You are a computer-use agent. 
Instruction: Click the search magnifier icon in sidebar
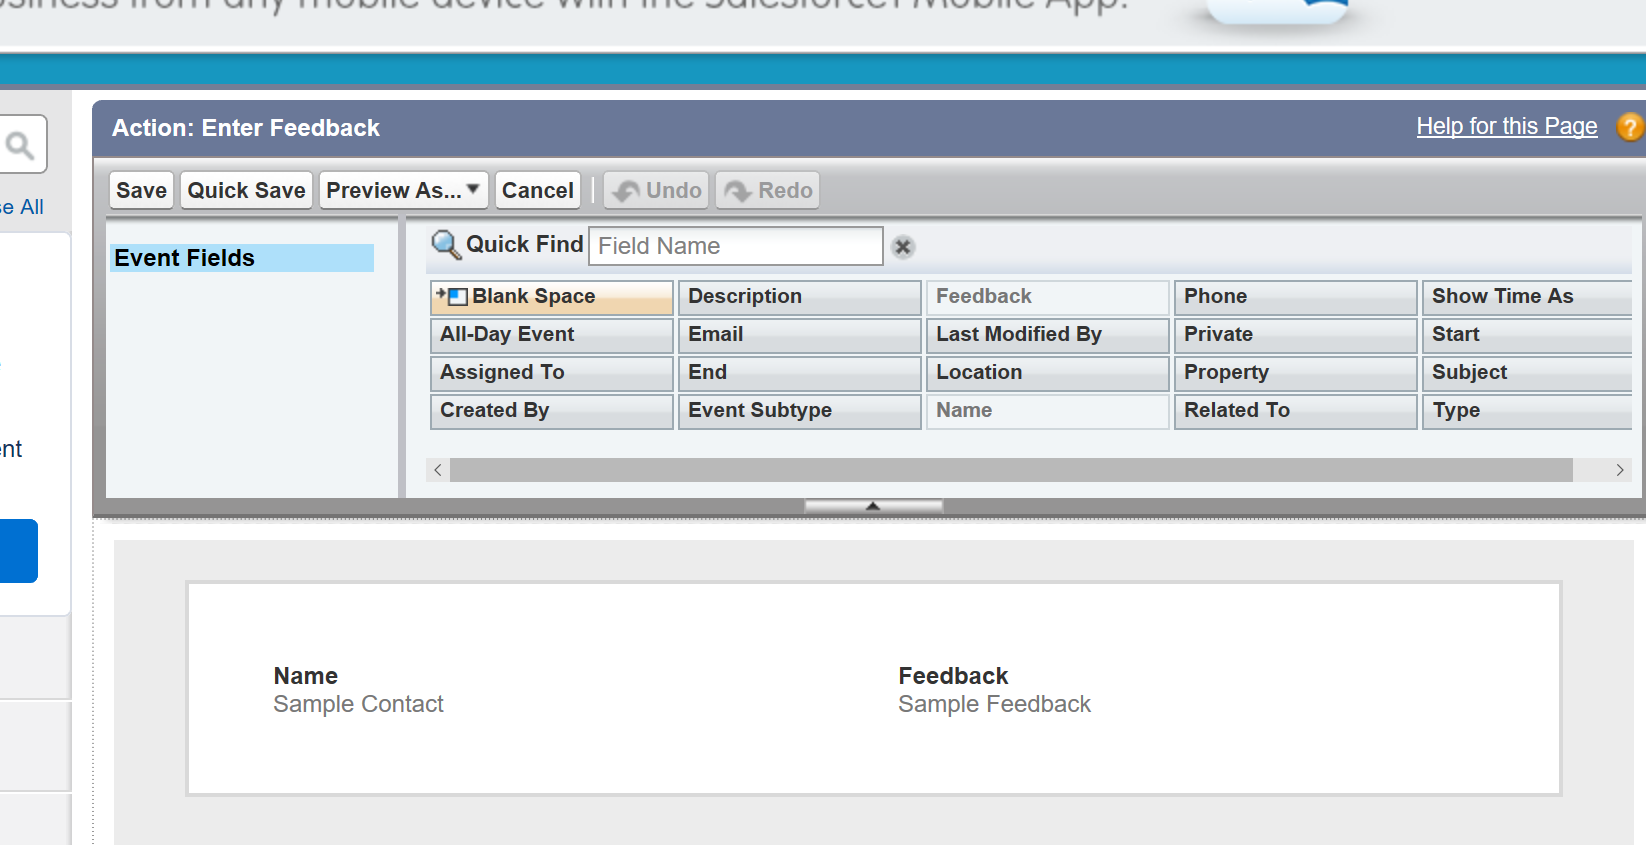click(x=20, y=146)
